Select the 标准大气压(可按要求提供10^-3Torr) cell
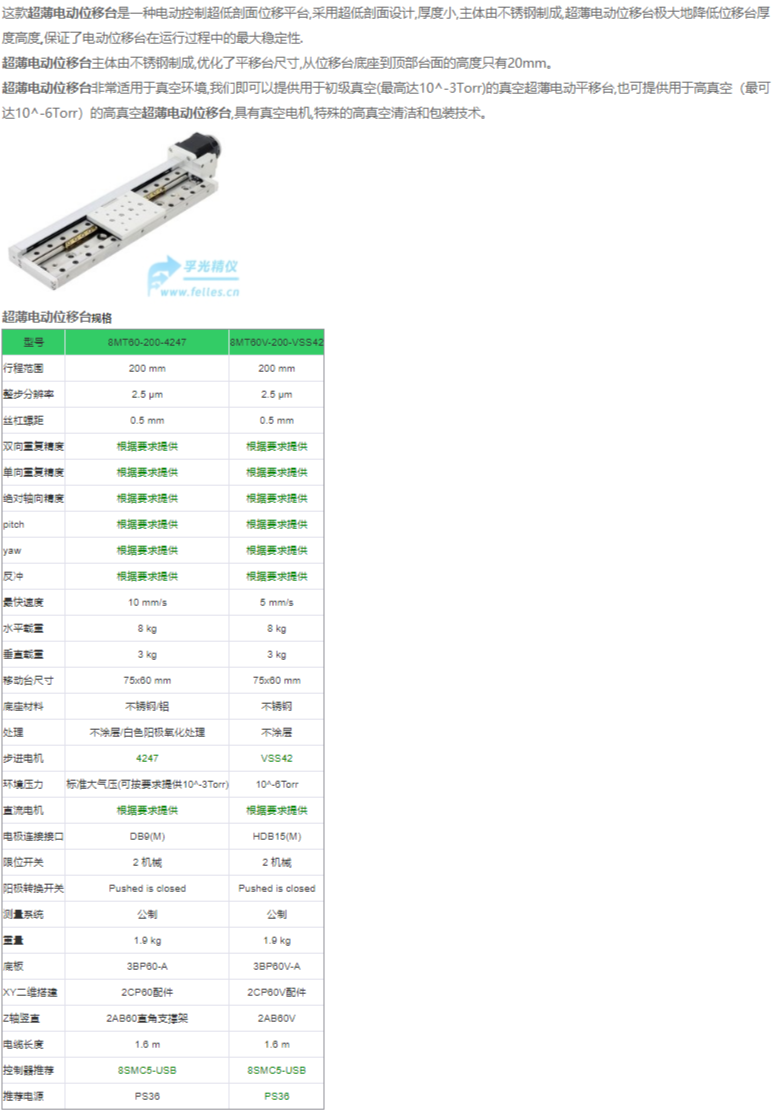The height and width of the screenshot is (1115, 780). [147, 784]
